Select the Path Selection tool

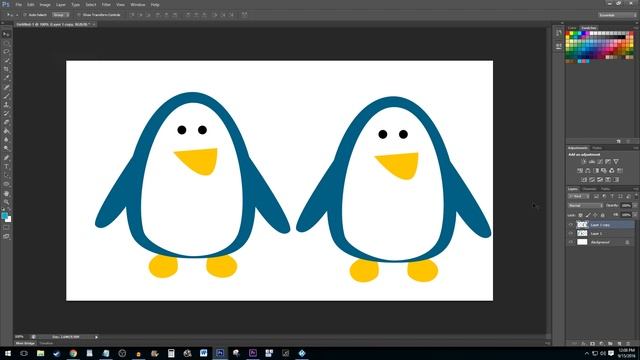click(x=6, y=176)
